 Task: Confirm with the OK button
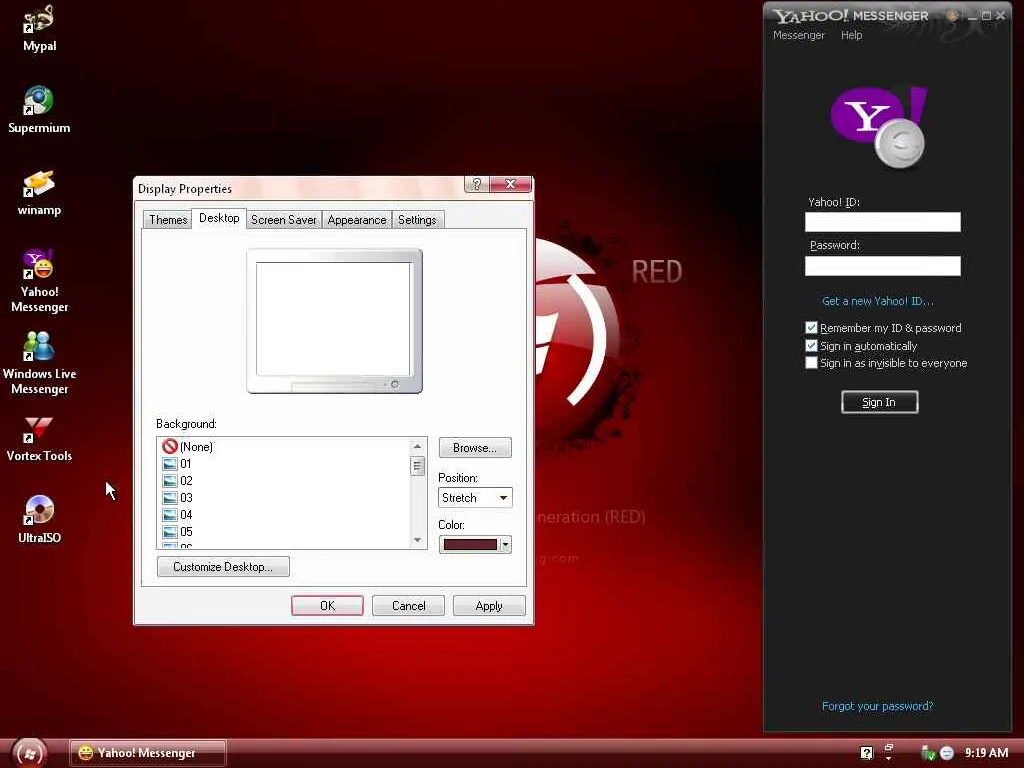pyautogui.click(x=327, y=606)
